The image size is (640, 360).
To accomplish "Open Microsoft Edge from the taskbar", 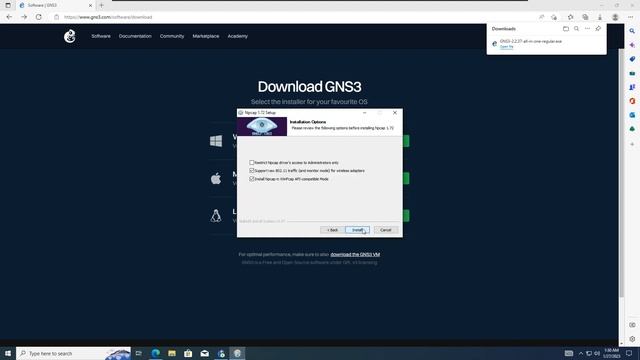I will (156, 353).
